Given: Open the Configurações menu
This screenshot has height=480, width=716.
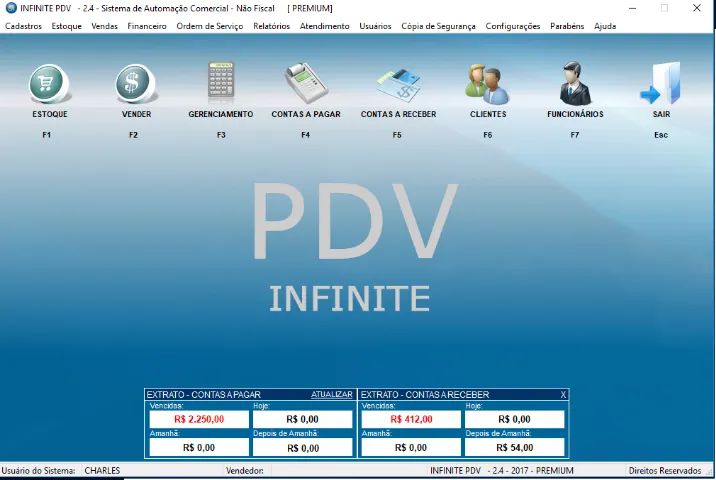Looking at the screenshot, I should 512,26.
